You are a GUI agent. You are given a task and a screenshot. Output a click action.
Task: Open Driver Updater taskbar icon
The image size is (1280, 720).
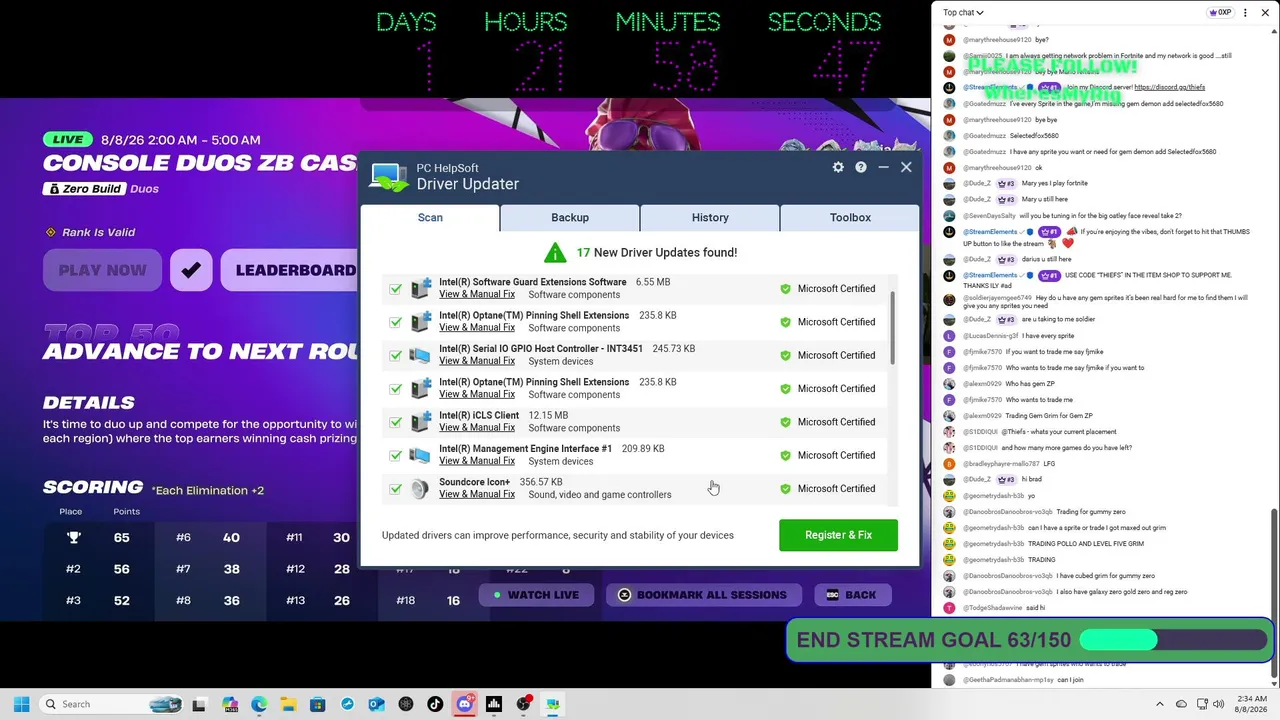(x=552, y=704)
